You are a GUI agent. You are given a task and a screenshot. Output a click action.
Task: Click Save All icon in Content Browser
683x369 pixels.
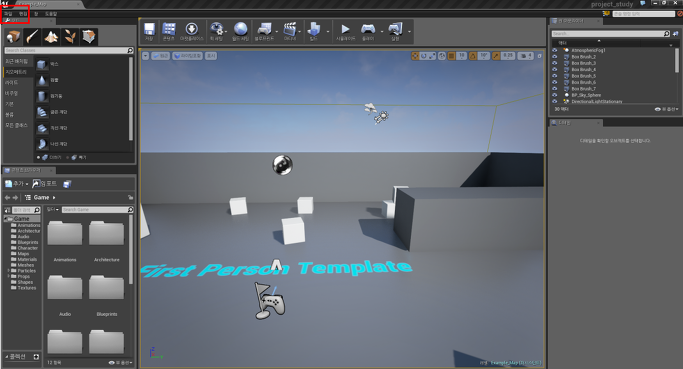[67, 184]
